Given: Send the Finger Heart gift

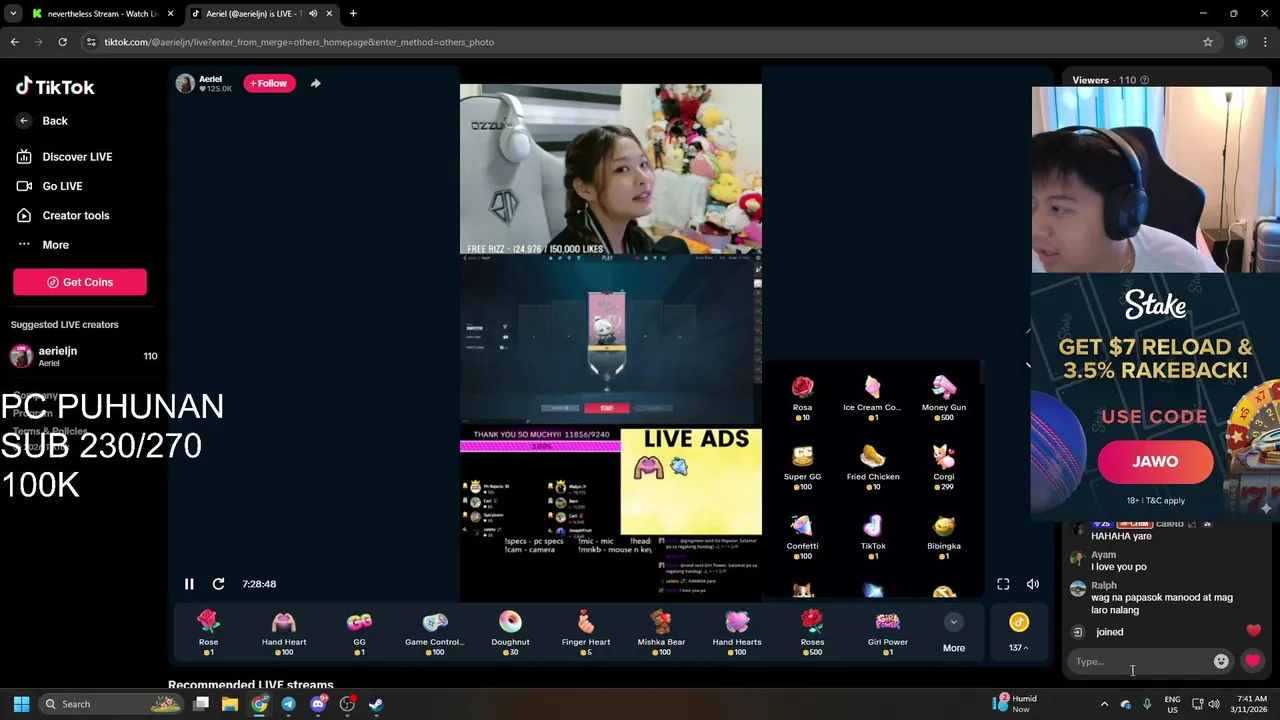Looking at the screenshot, I should 586,633.
